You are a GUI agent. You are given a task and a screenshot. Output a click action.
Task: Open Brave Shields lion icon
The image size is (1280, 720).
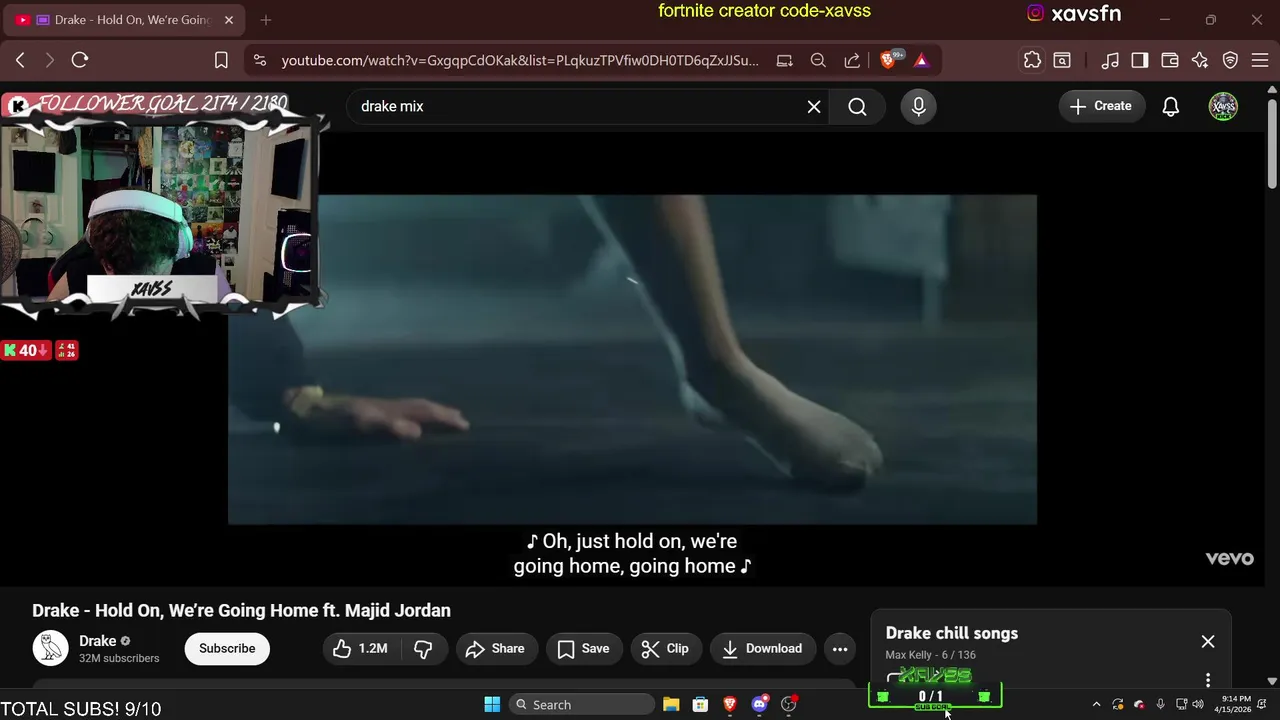888,60
